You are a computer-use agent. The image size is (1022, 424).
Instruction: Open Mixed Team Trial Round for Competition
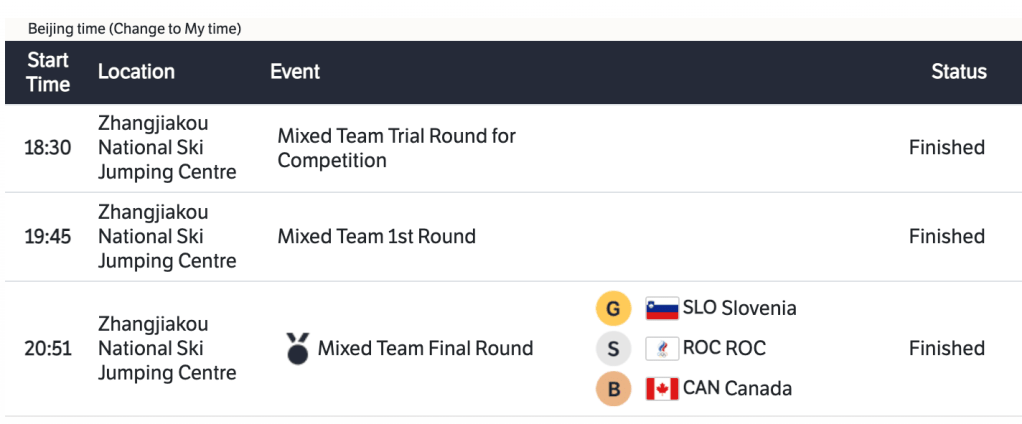tap(396, 148)
